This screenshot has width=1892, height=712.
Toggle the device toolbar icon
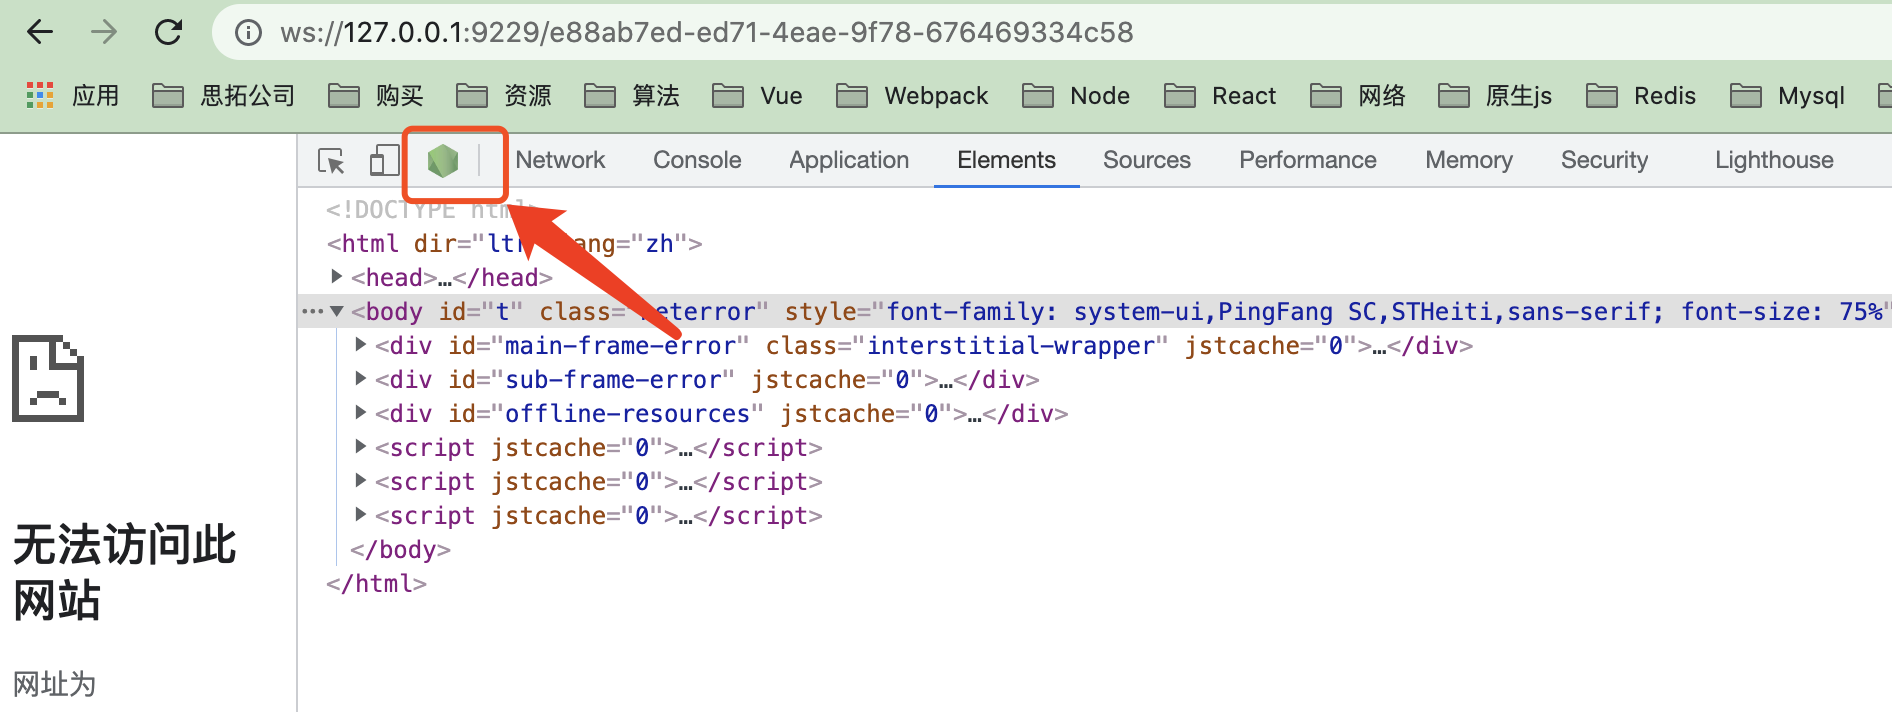coord(384,160)
